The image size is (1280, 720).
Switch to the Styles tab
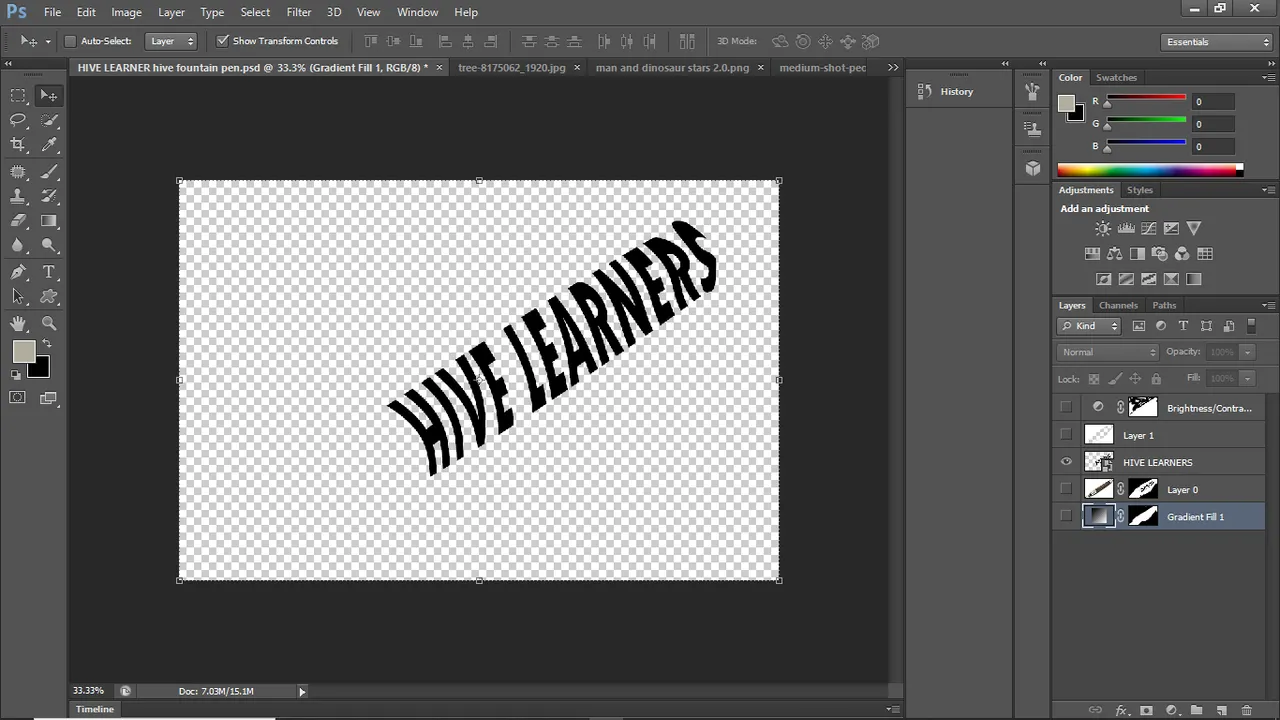click(1140, 190)
